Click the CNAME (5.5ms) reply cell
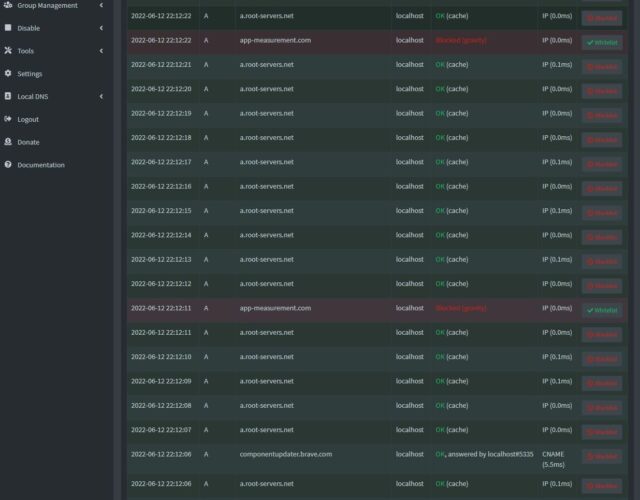 point(553,459)
